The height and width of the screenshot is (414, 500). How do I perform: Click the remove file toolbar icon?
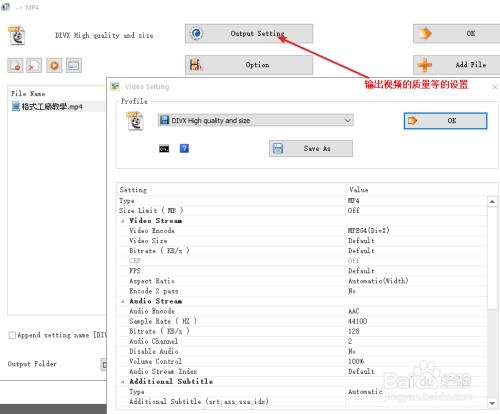coord(15,65)
